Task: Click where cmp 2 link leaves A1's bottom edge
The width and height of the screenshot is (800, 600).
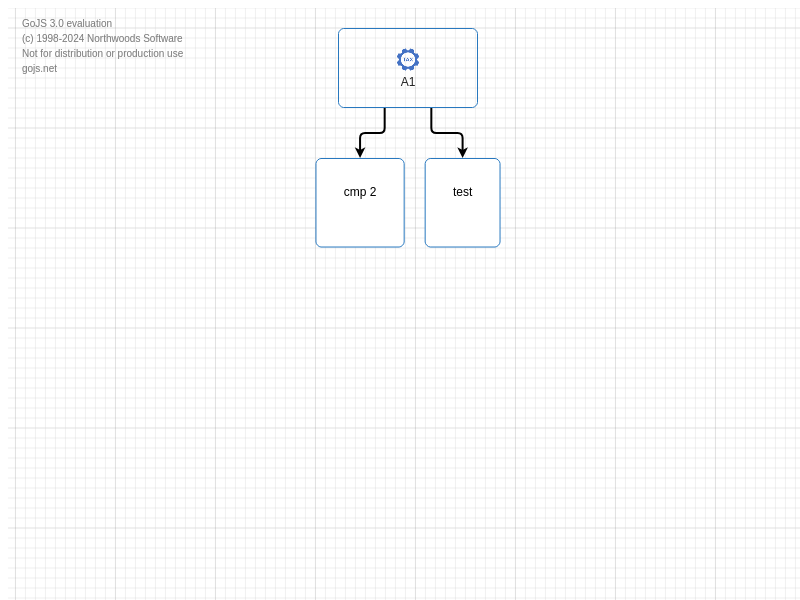Action: [x=384, y=109]
